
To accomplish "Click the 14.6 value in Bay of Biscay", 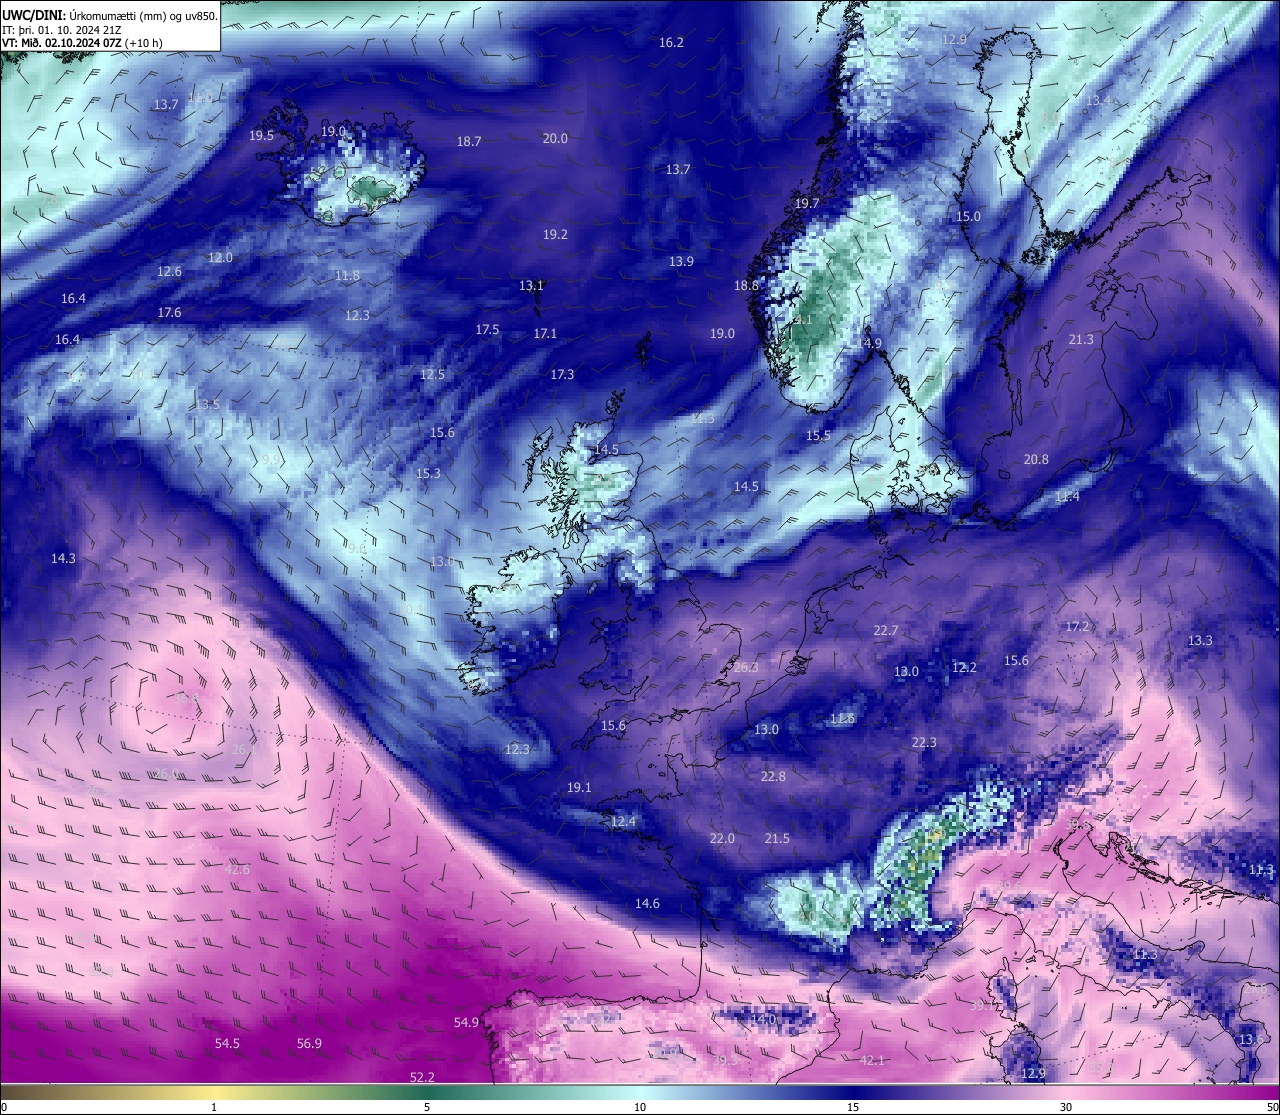I will click(647, 904).
